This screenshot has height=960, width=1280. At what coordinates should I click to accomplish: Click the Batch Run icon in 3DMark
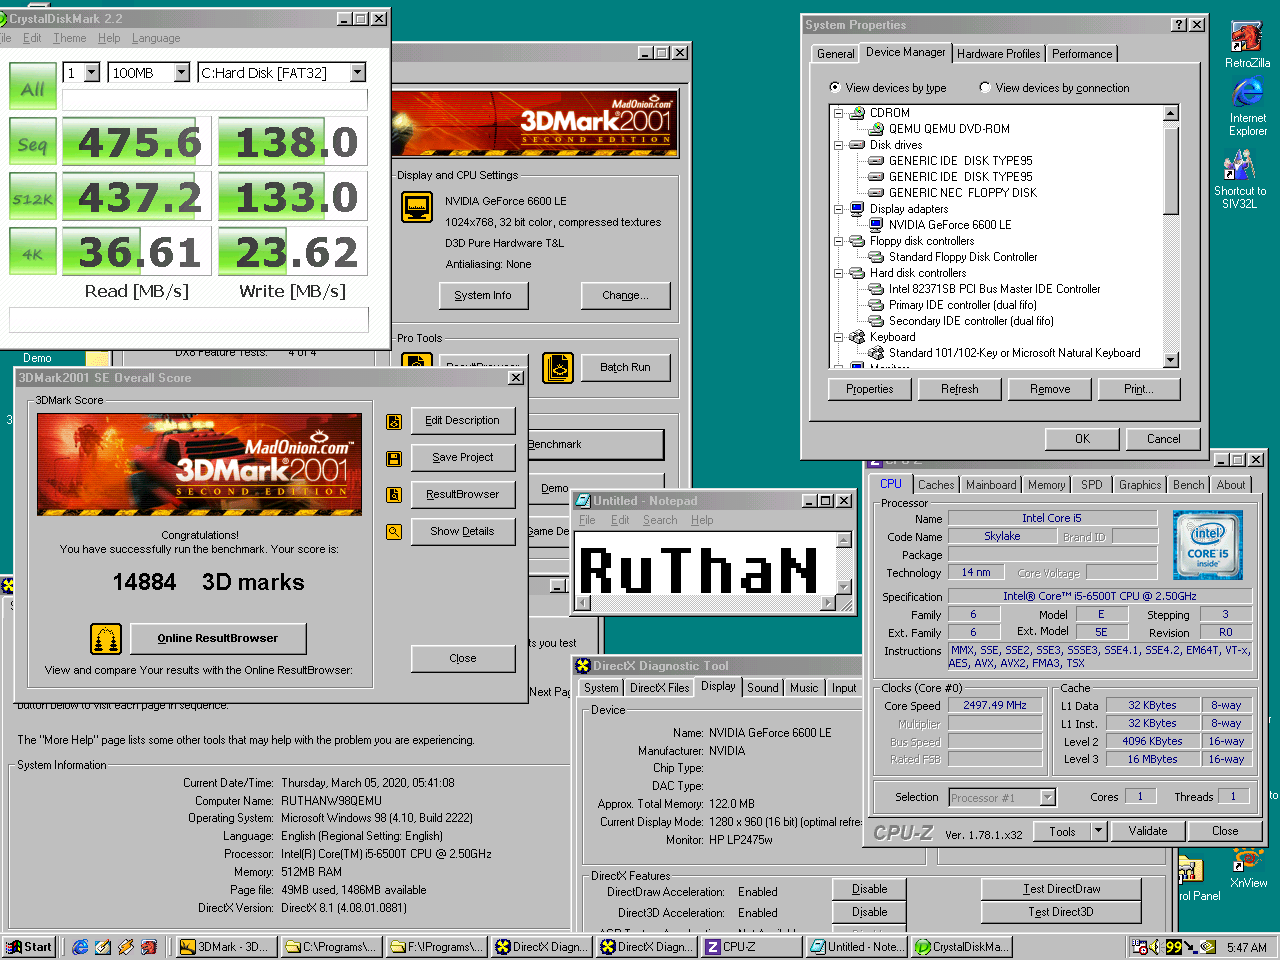point(558,368)
